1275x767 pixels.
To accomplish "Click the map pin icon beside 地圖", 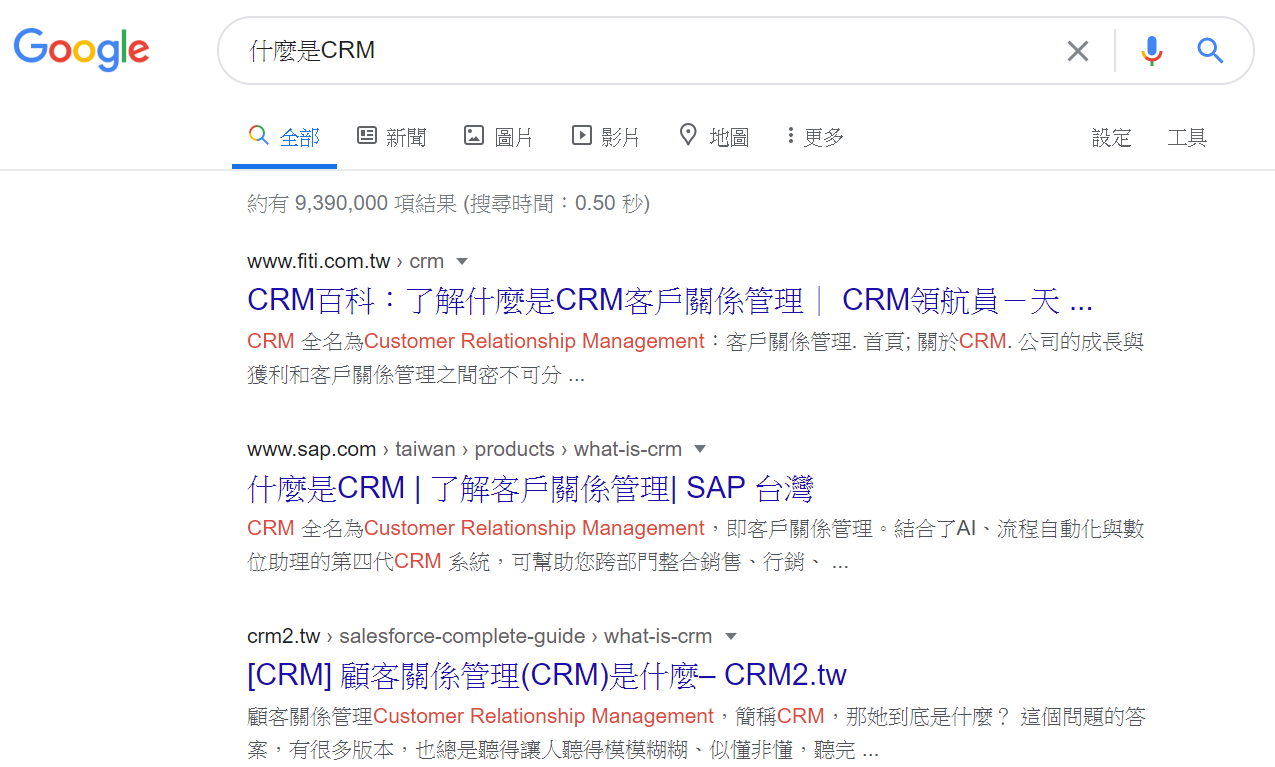I will pyautogui.click(x=688, y=135).
